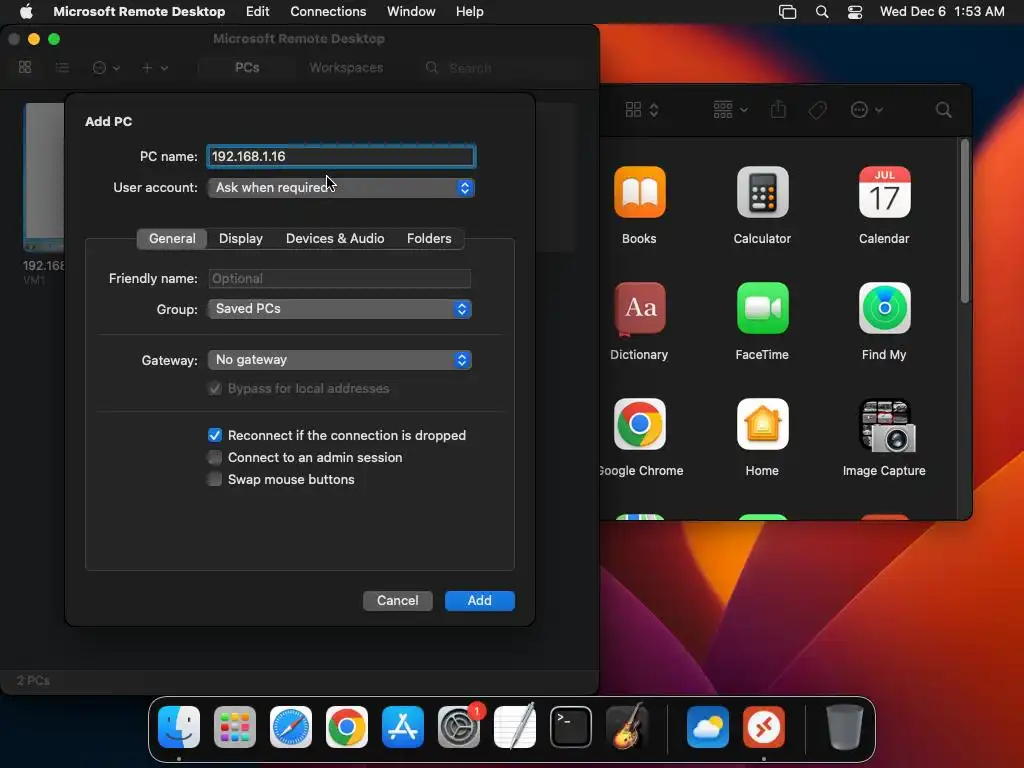
Task: Open the Apple menu
Action: coord(26,11)
